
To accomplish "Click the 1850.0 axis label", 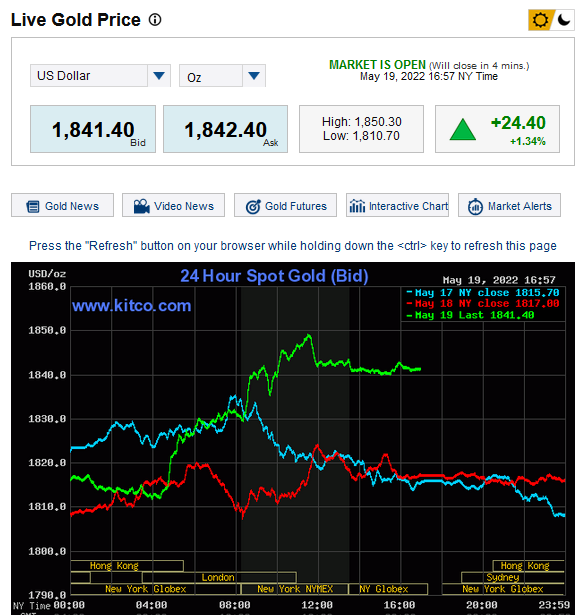I will [x=47, y=330].
